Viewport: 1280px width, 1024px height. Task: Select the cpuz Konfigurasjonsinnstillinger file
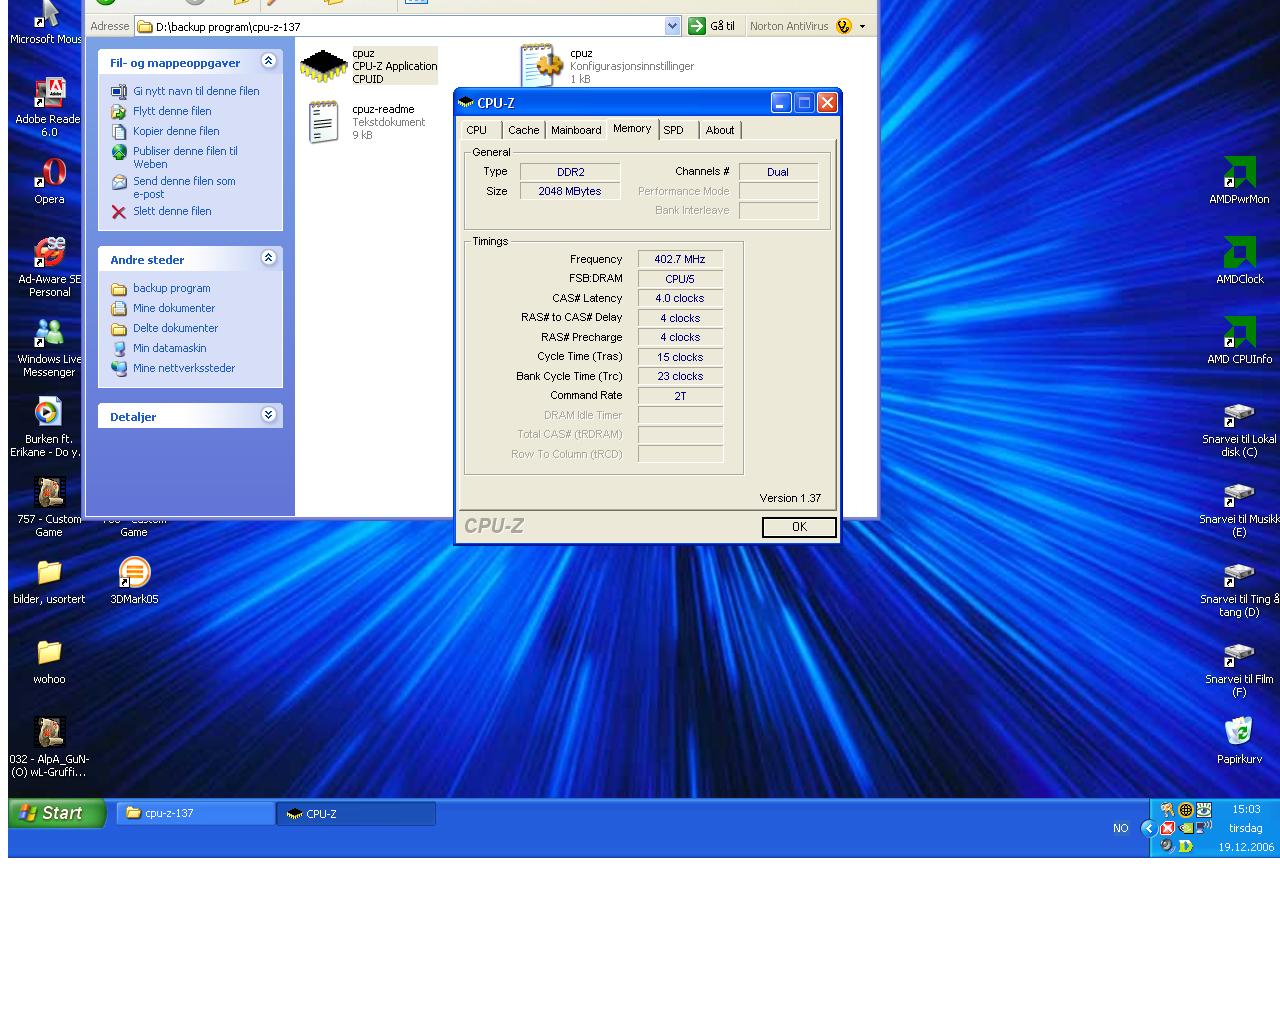pyautogui.click(x=607, y=66)
